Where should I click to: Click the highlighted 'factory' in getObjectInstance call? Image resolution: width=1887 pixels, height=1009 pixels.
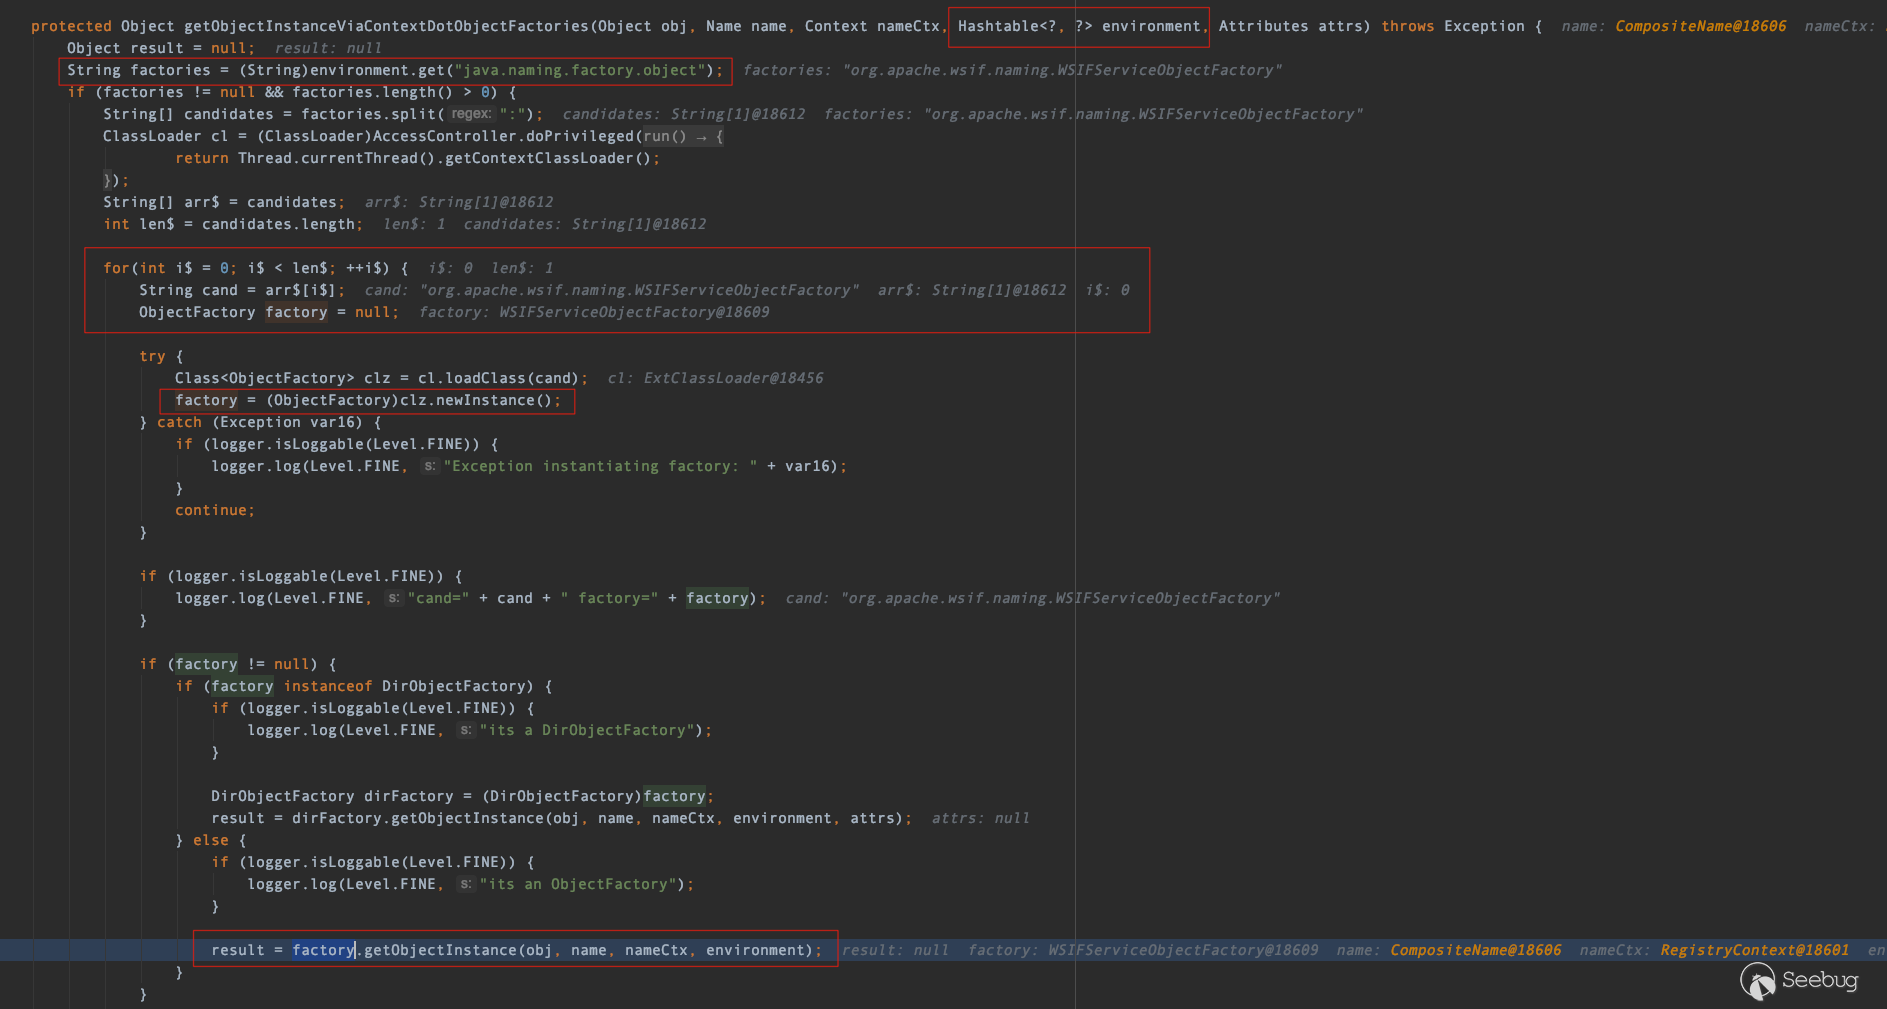(x=323, y=950)
